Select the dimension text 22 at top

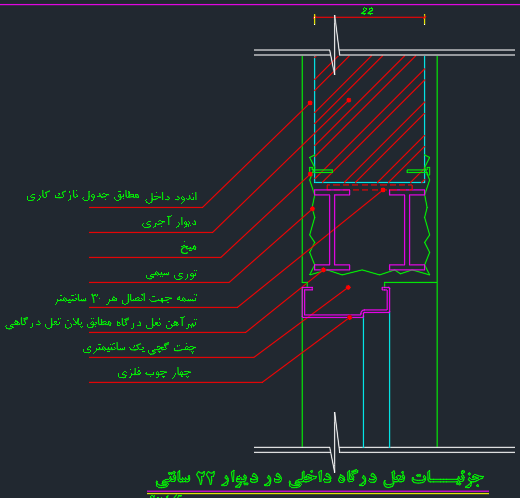[367, 11]
